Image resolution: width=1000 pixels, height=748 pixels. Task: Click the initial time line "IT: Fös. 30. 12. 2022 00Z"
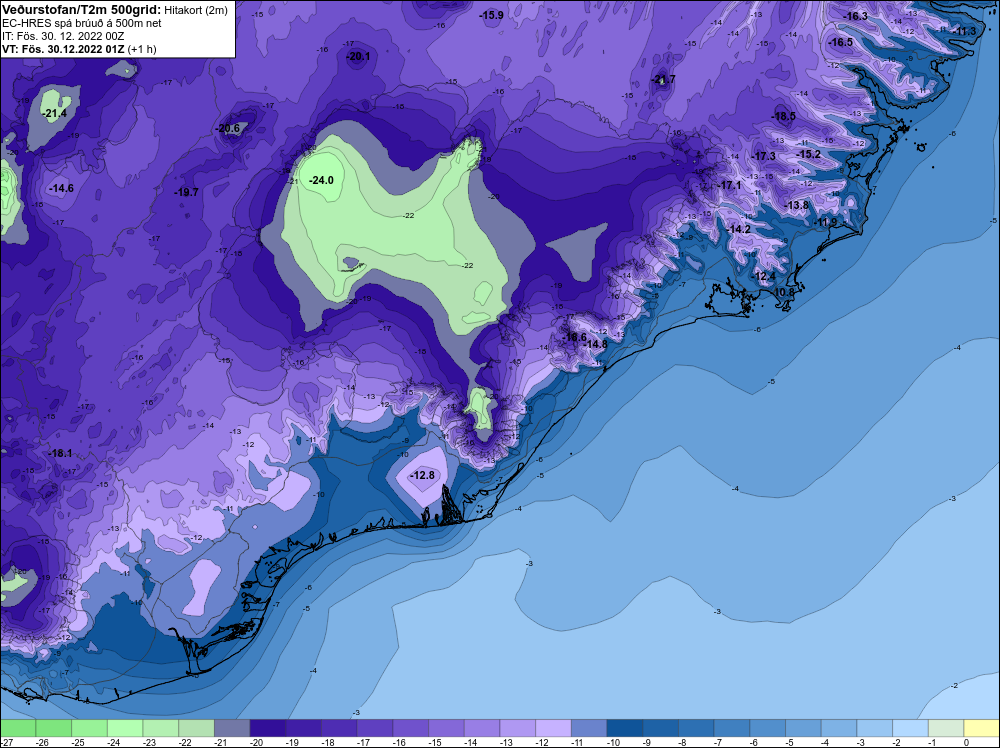coord(63,36)
